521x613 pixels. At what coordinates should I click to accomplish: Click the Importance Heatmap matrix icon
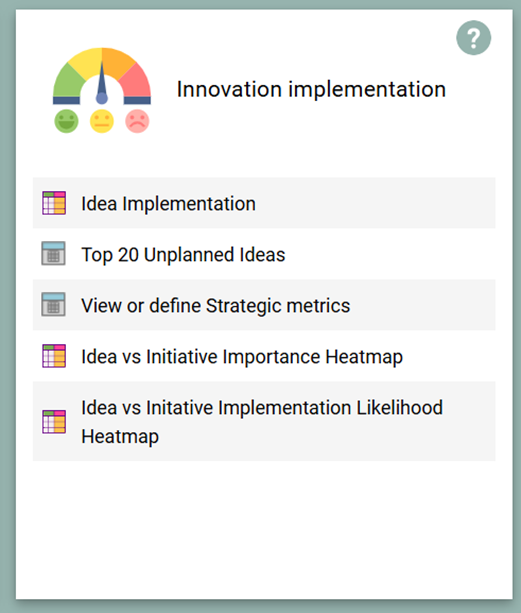[x=54, y=356]
